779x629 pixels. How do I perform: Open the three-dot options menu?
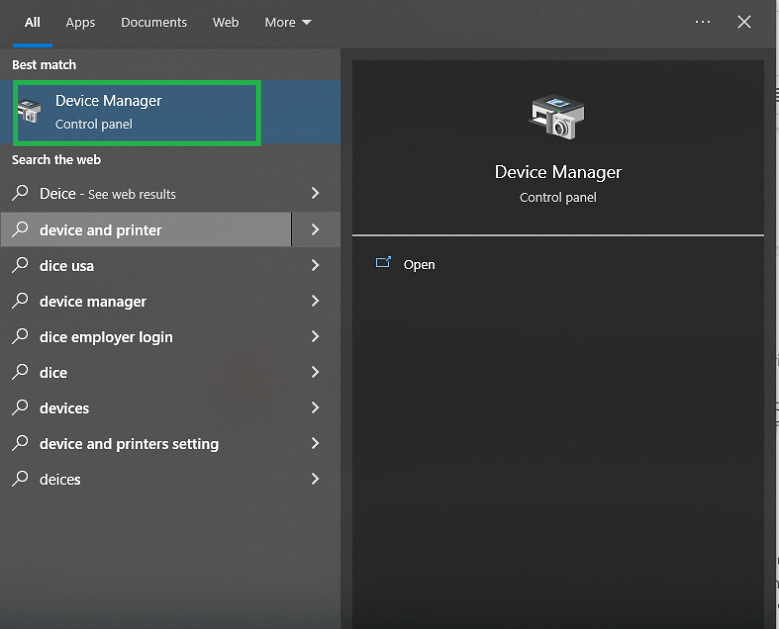coord(702,22)
